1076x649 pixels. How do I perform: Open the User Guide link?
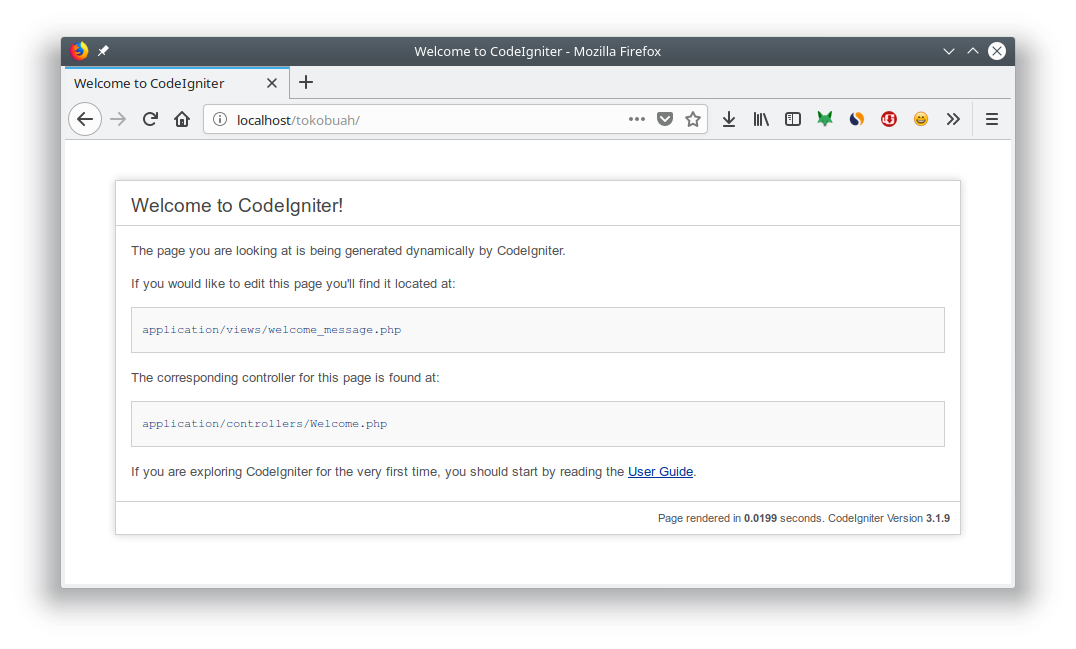pyautogui.click(x=660, y=472)
